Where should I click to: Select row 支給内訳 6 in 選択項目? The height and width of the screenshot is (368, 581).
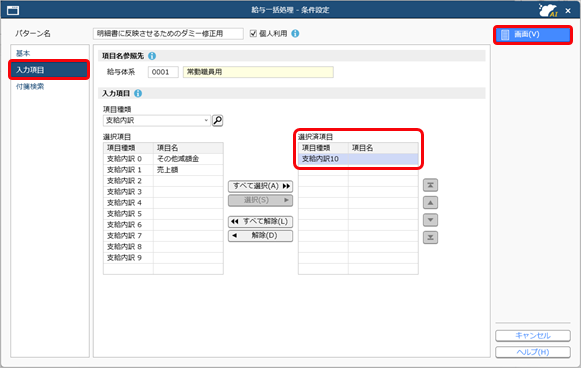163,225
